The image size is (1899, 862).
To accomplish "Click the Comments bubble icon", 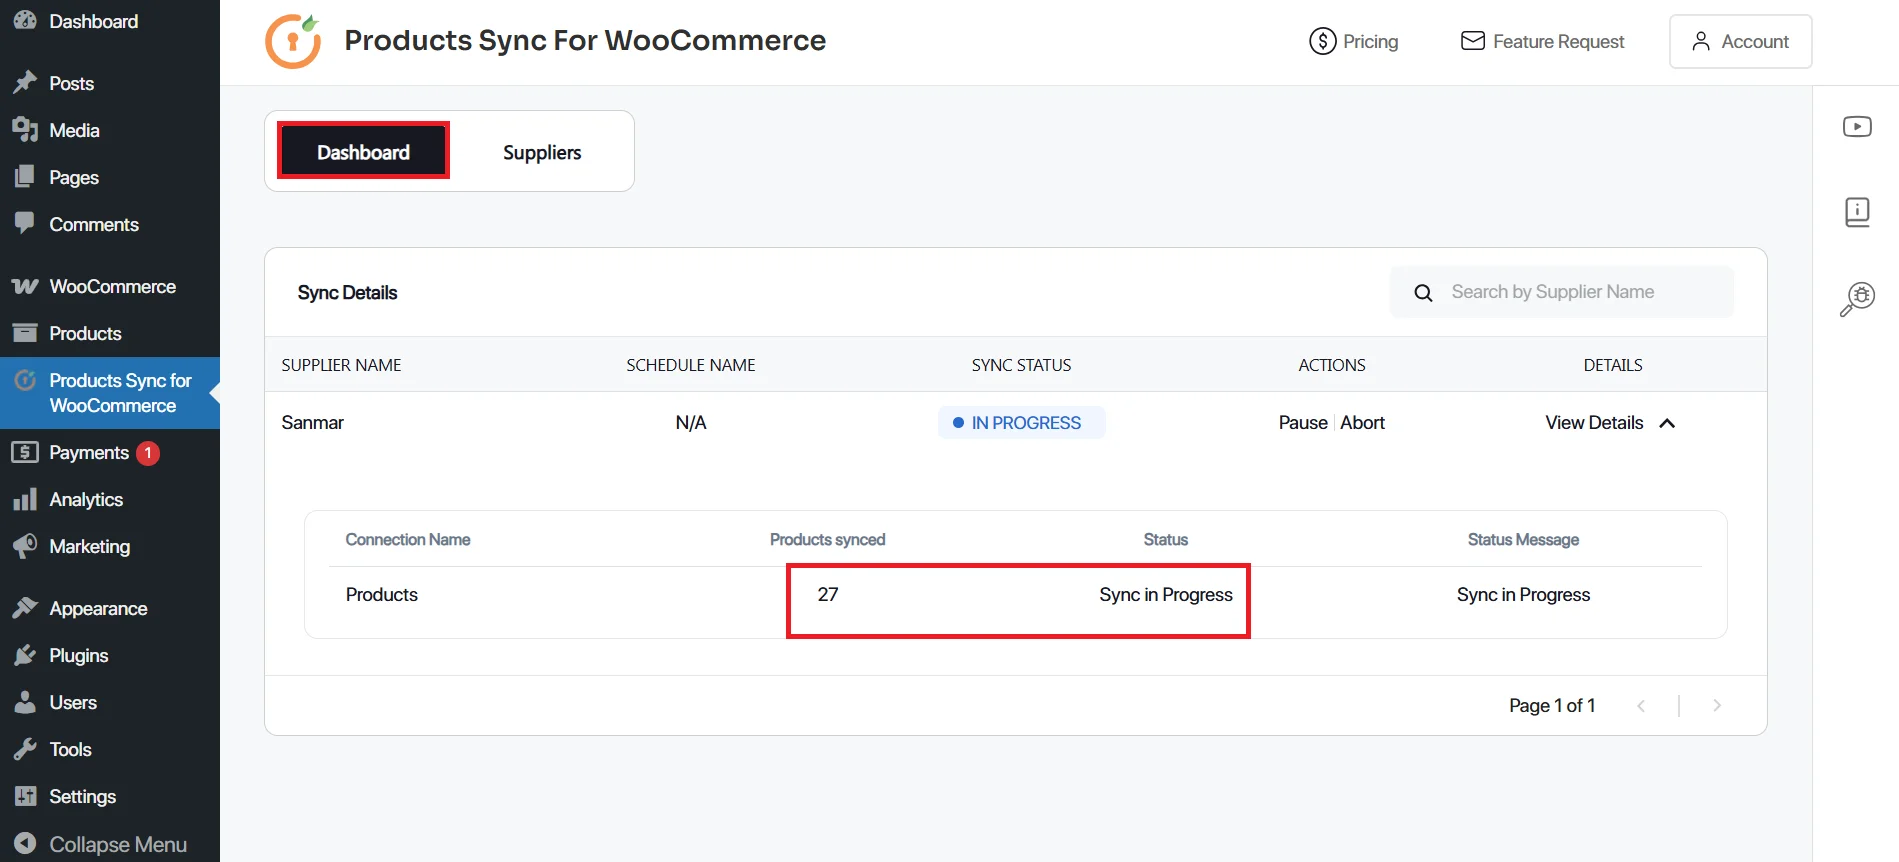I will 25,223.
